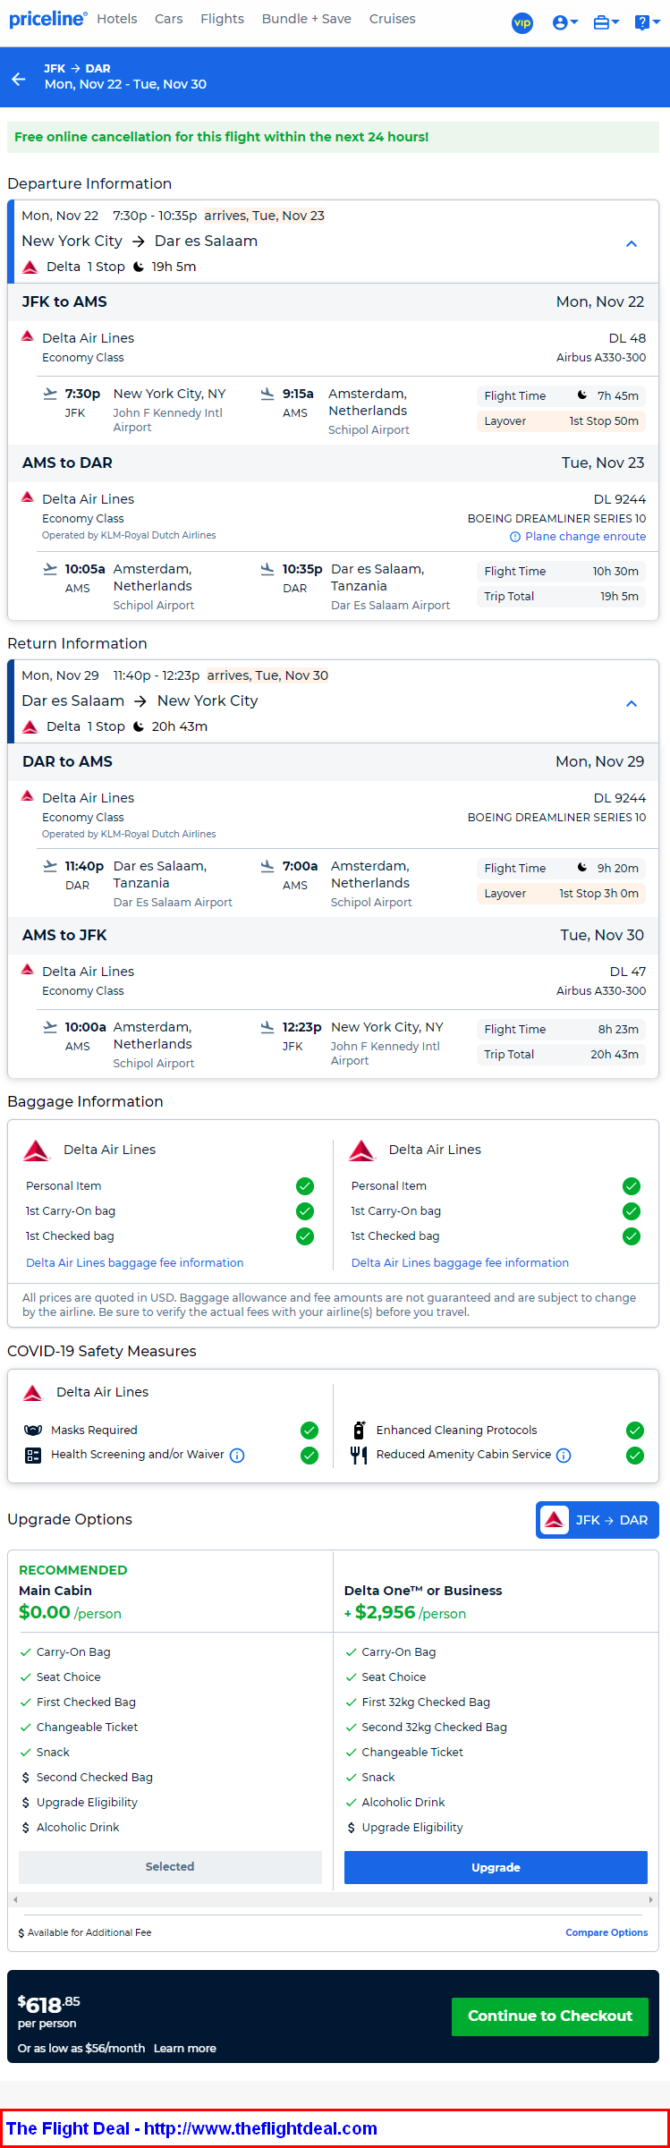Click the VIP badge icon
The width and height of the screenshot is (670, 2148).
(x=522, y=22)
